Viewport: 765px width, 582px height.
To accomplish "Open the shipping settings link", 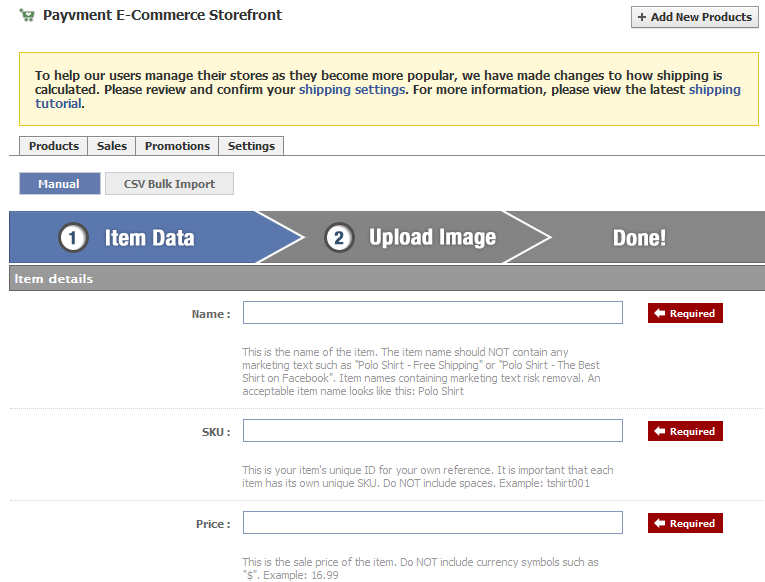I will tap(352, 89).
